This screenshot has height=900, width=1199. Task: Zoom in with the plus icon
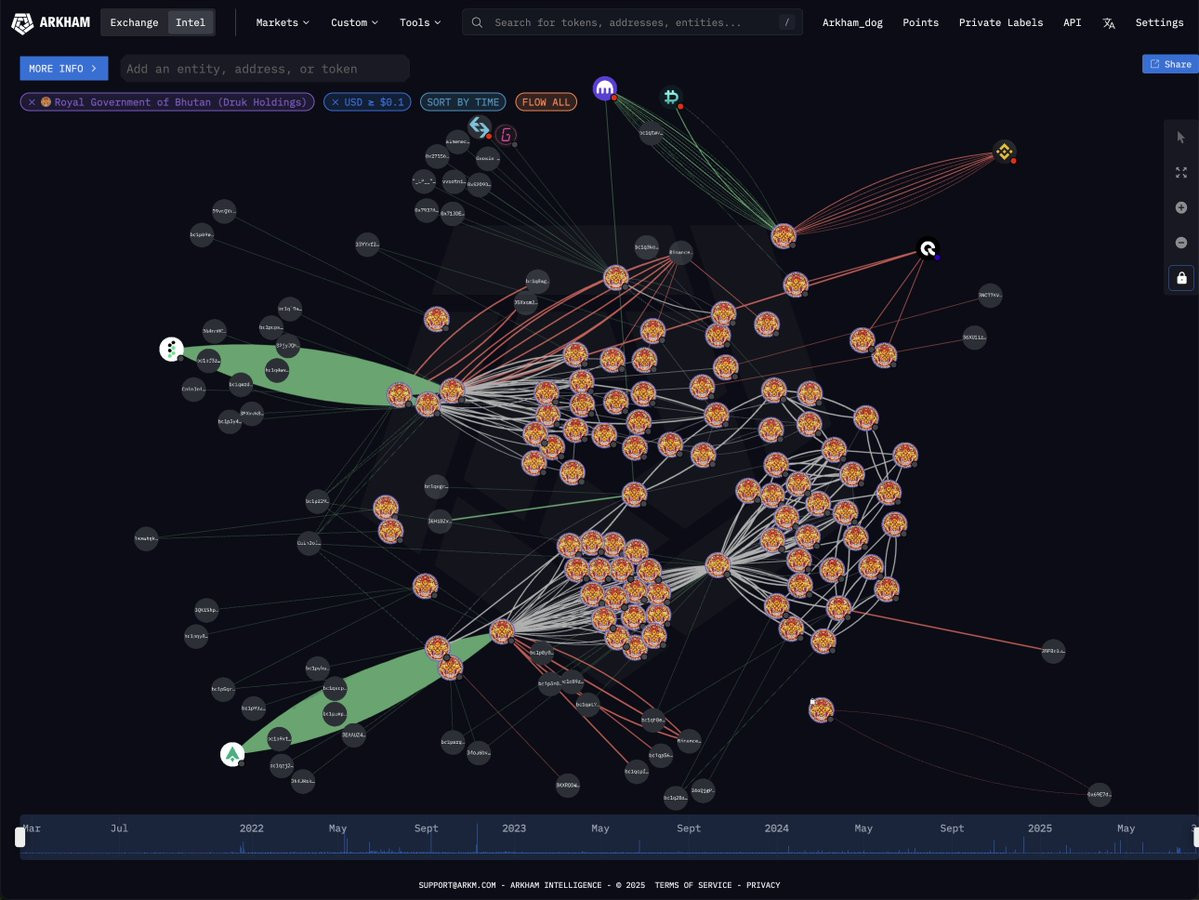1181,208
